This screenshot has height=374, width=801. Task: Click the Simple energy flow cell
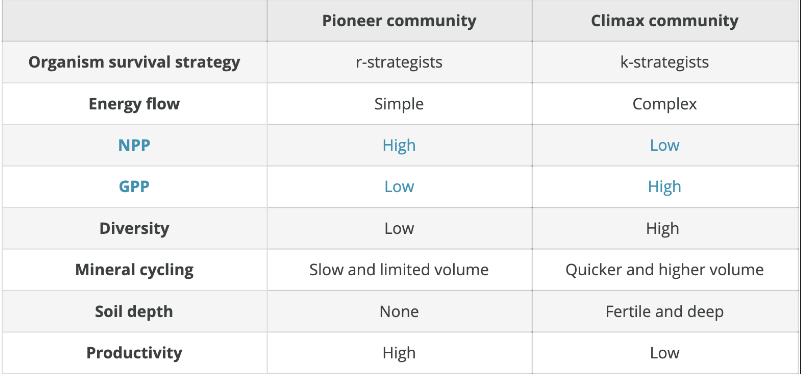[x=399, y=104]
